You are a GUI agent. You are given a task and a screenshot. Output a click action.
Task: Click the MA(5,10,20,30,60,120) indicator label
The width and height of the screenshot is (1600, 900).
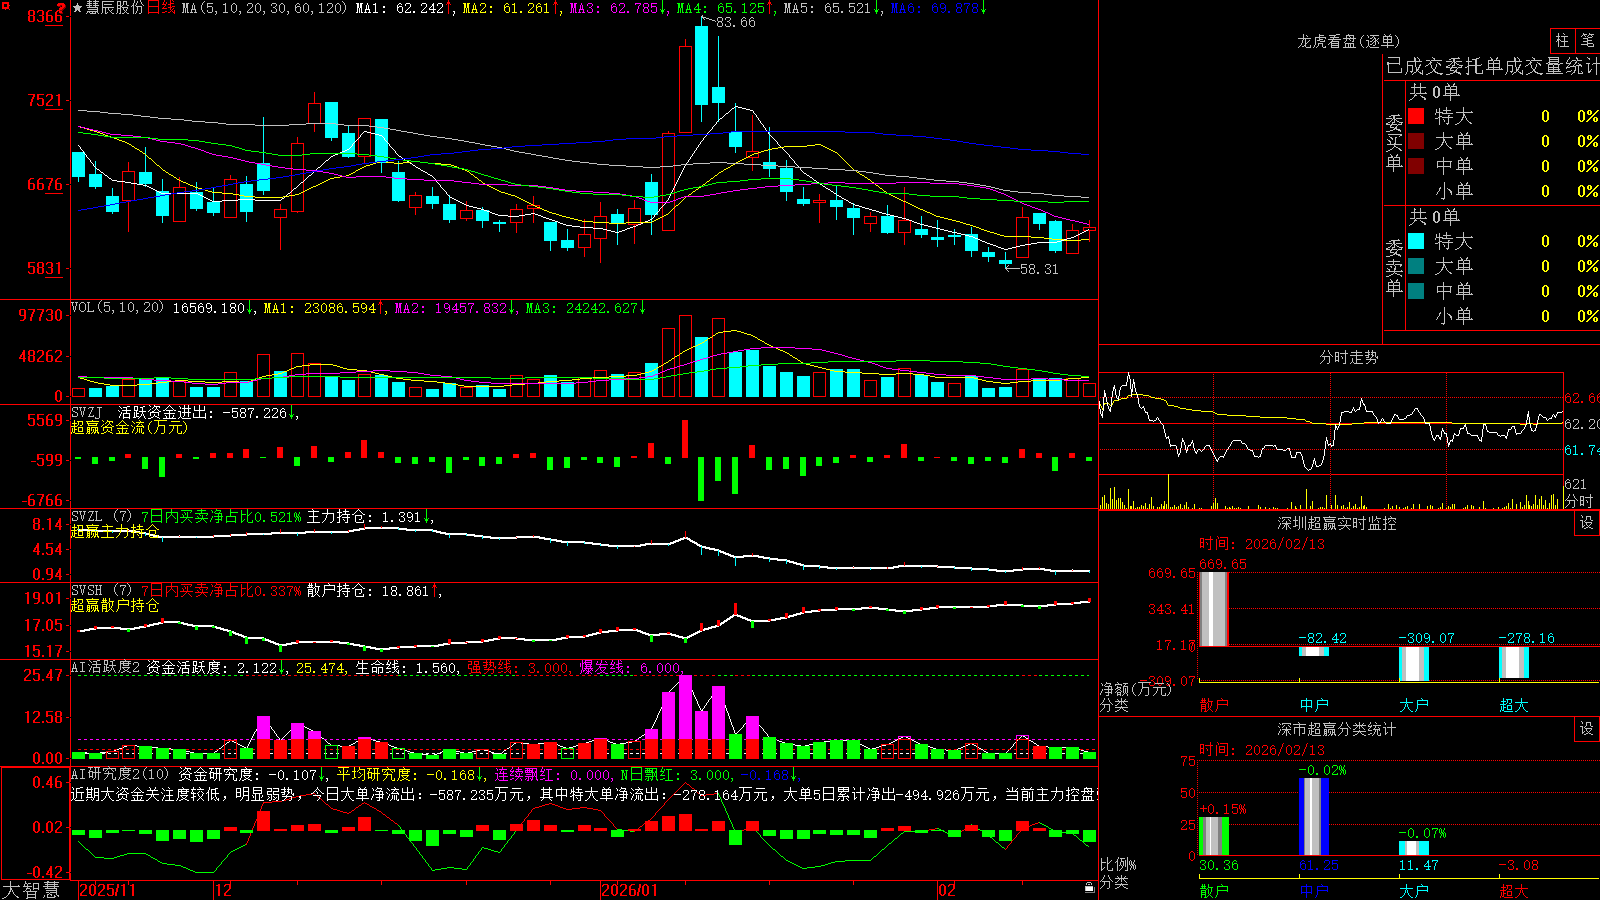coord(265,8)
